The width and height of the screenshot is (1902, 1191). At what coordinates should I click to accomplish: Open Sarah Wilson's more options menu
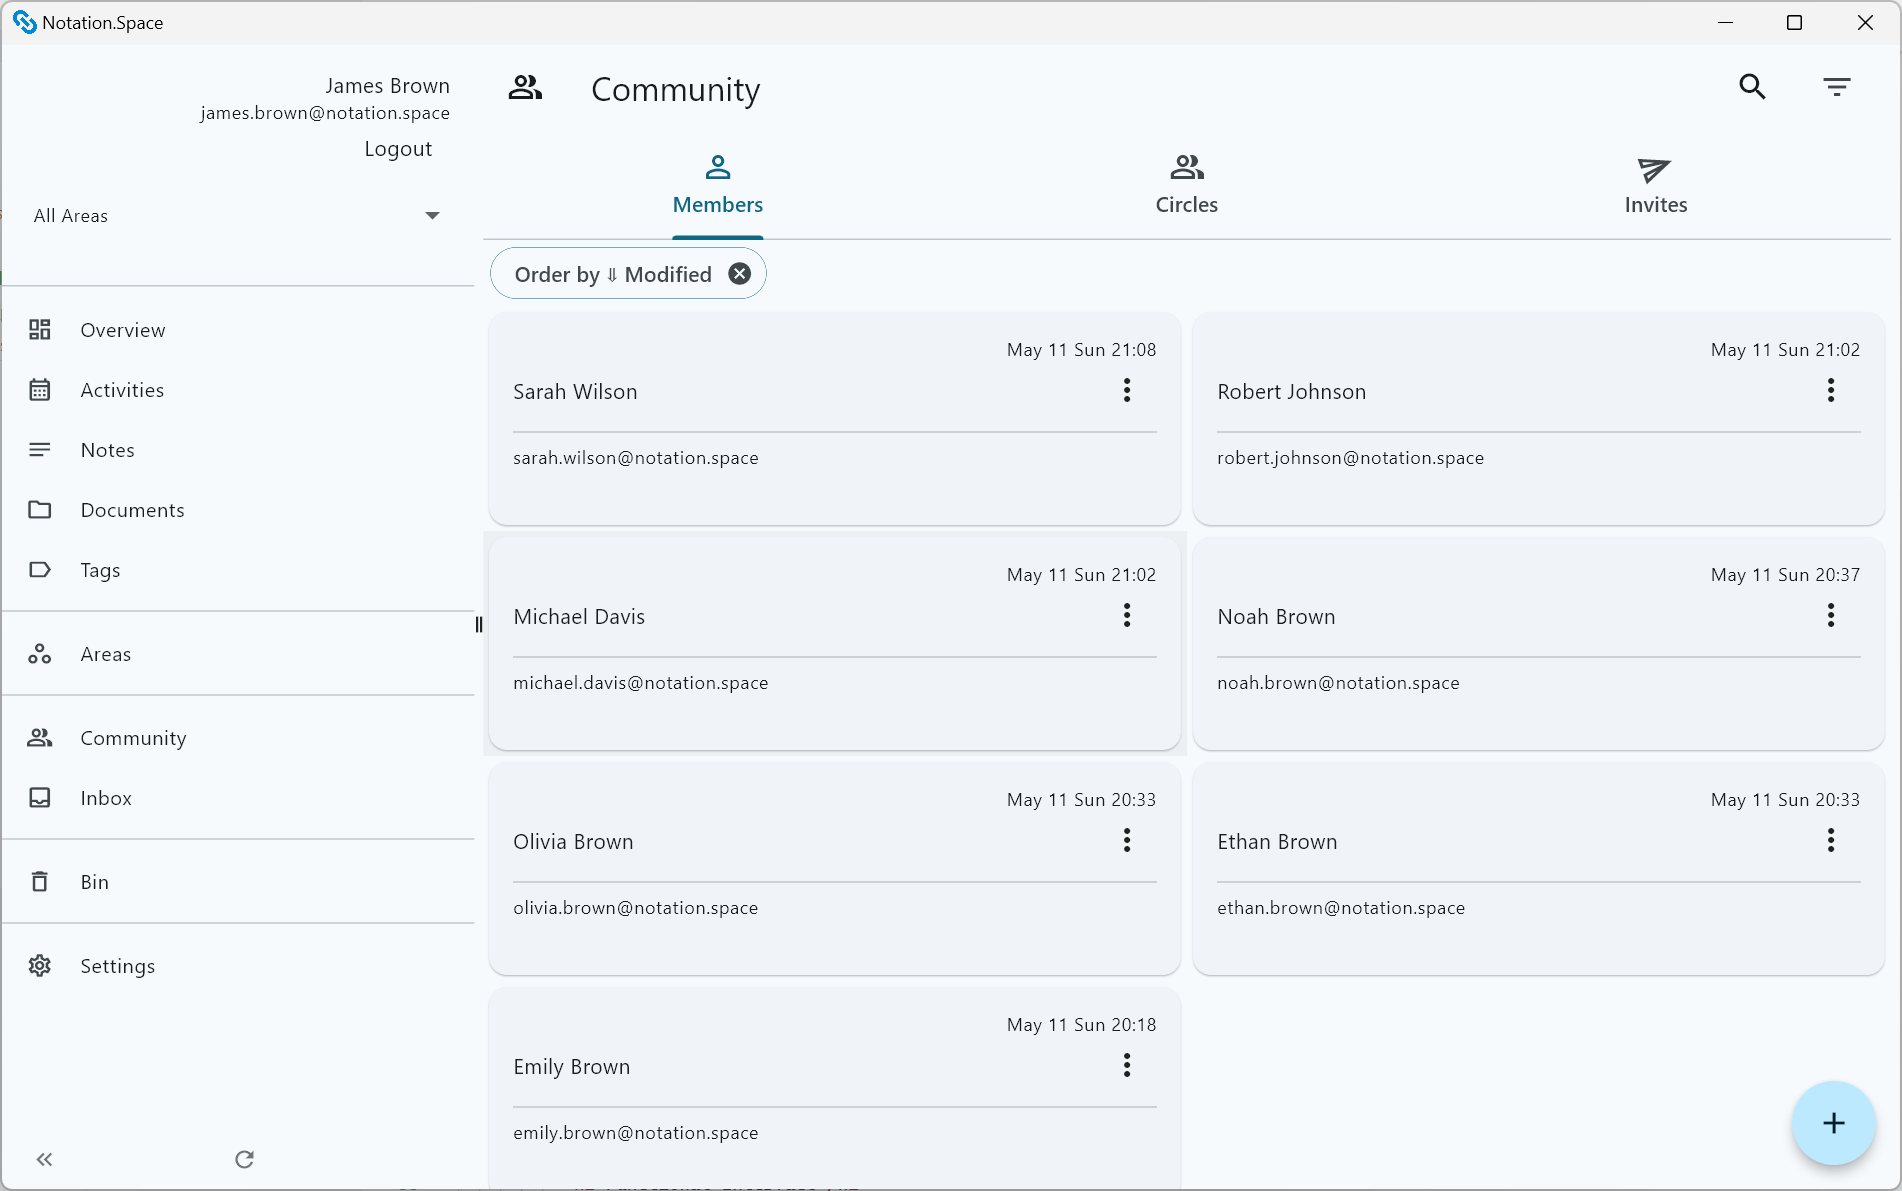[x=1127, y=391]
